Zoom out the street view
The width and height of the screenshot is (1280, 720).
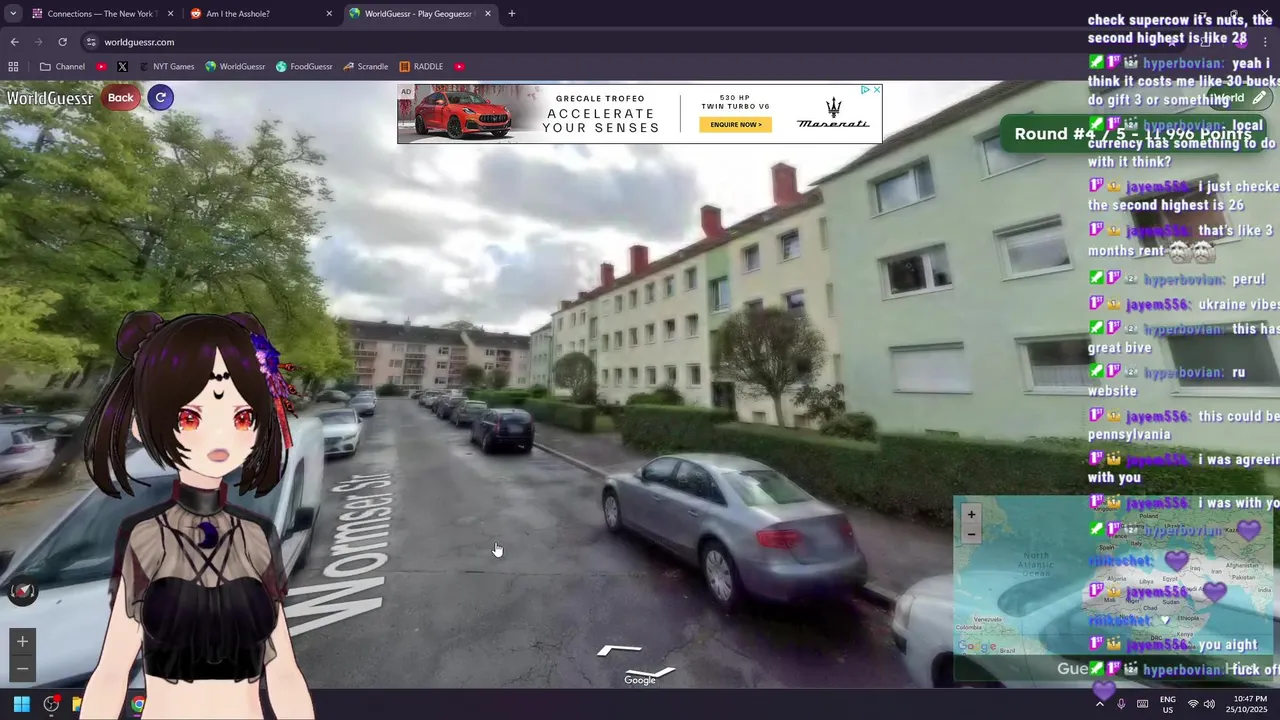click(22, 669)
